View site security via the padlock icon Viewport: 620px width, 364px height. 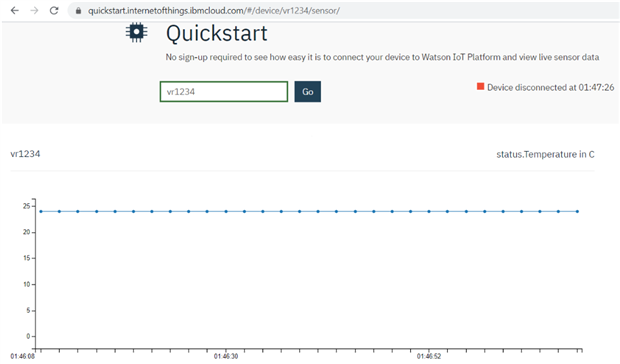[78, 11]
